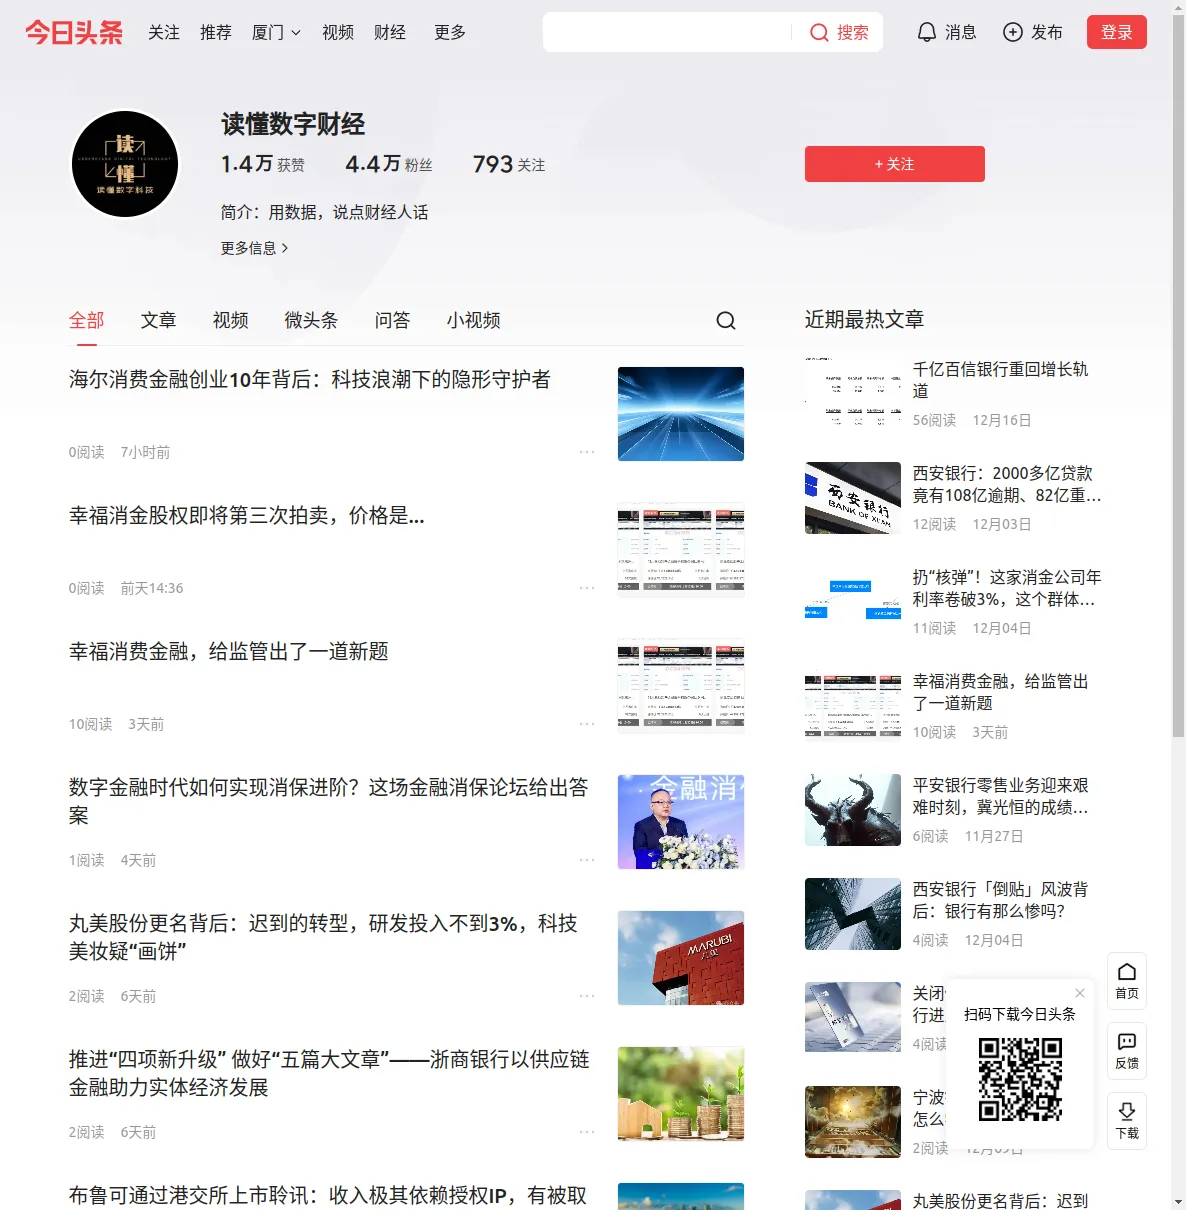This screenshot has width=1186, height=1210.
Task: Switch to the 小视频 tab
Action: pyautogui.click(x=474, y=320)
